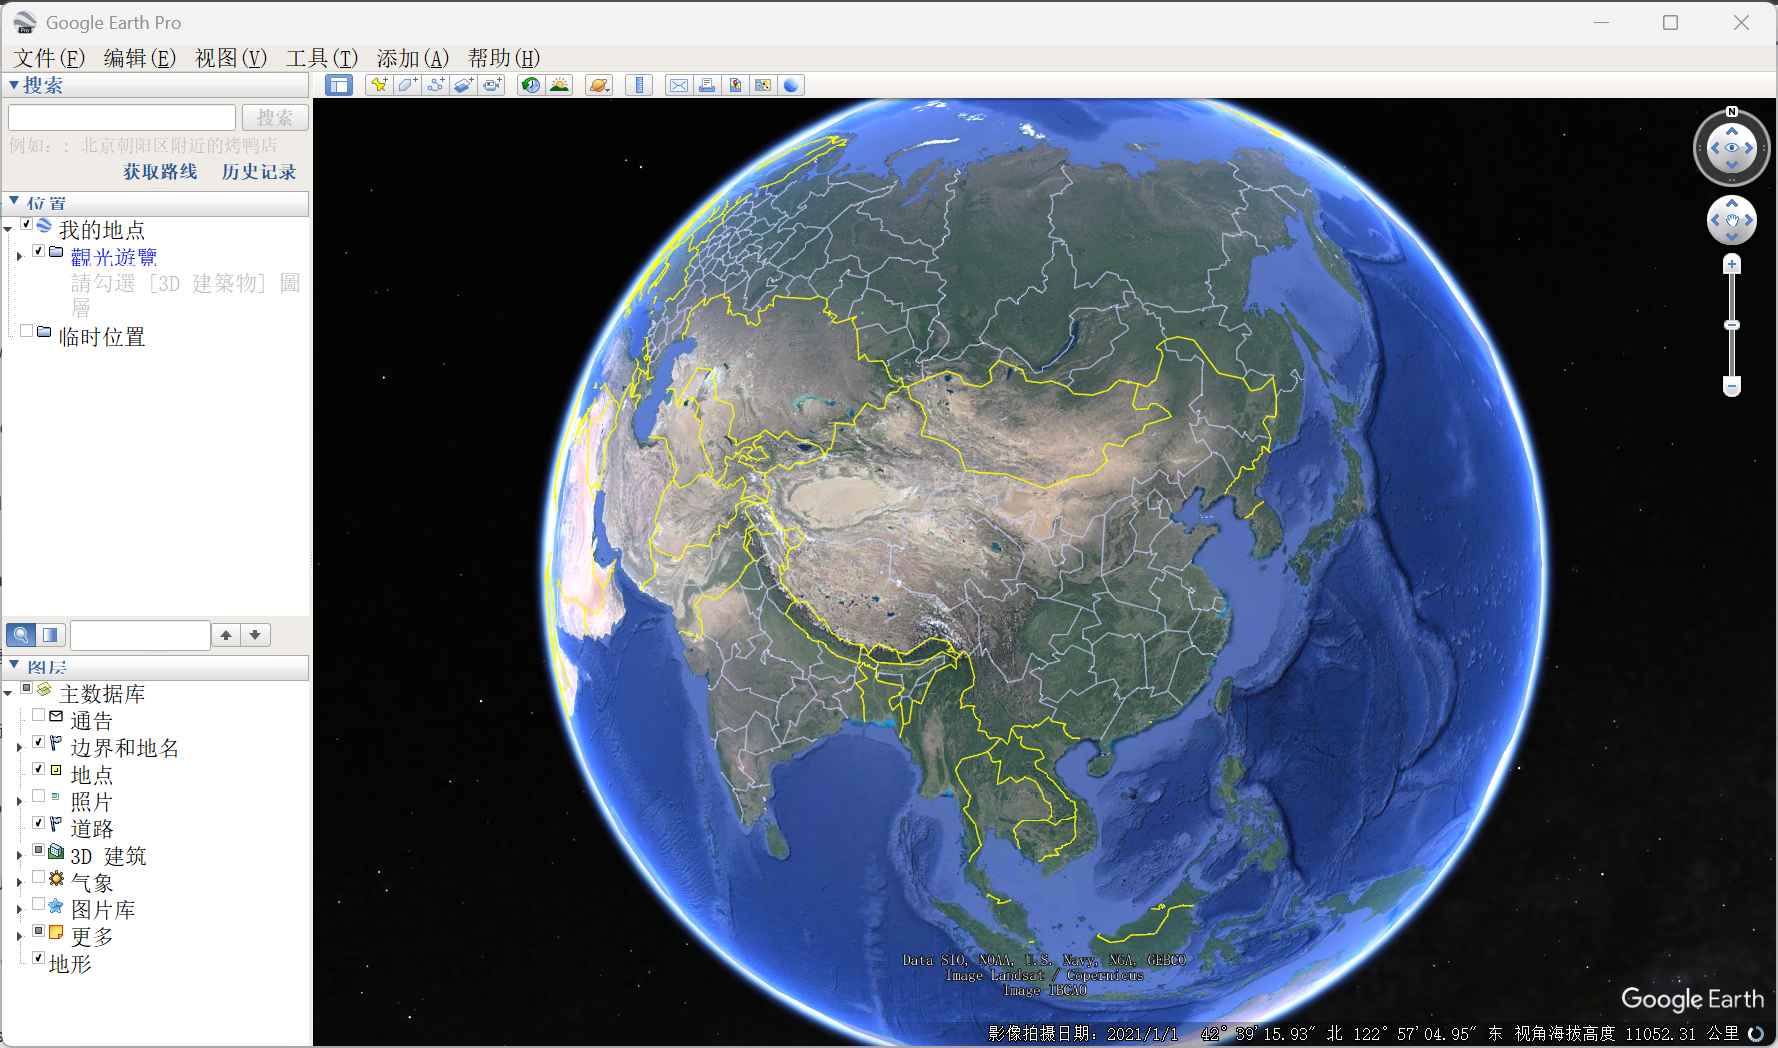Toggle sunlight with the sunrise icon
1778x1048 pixels.
559,85
